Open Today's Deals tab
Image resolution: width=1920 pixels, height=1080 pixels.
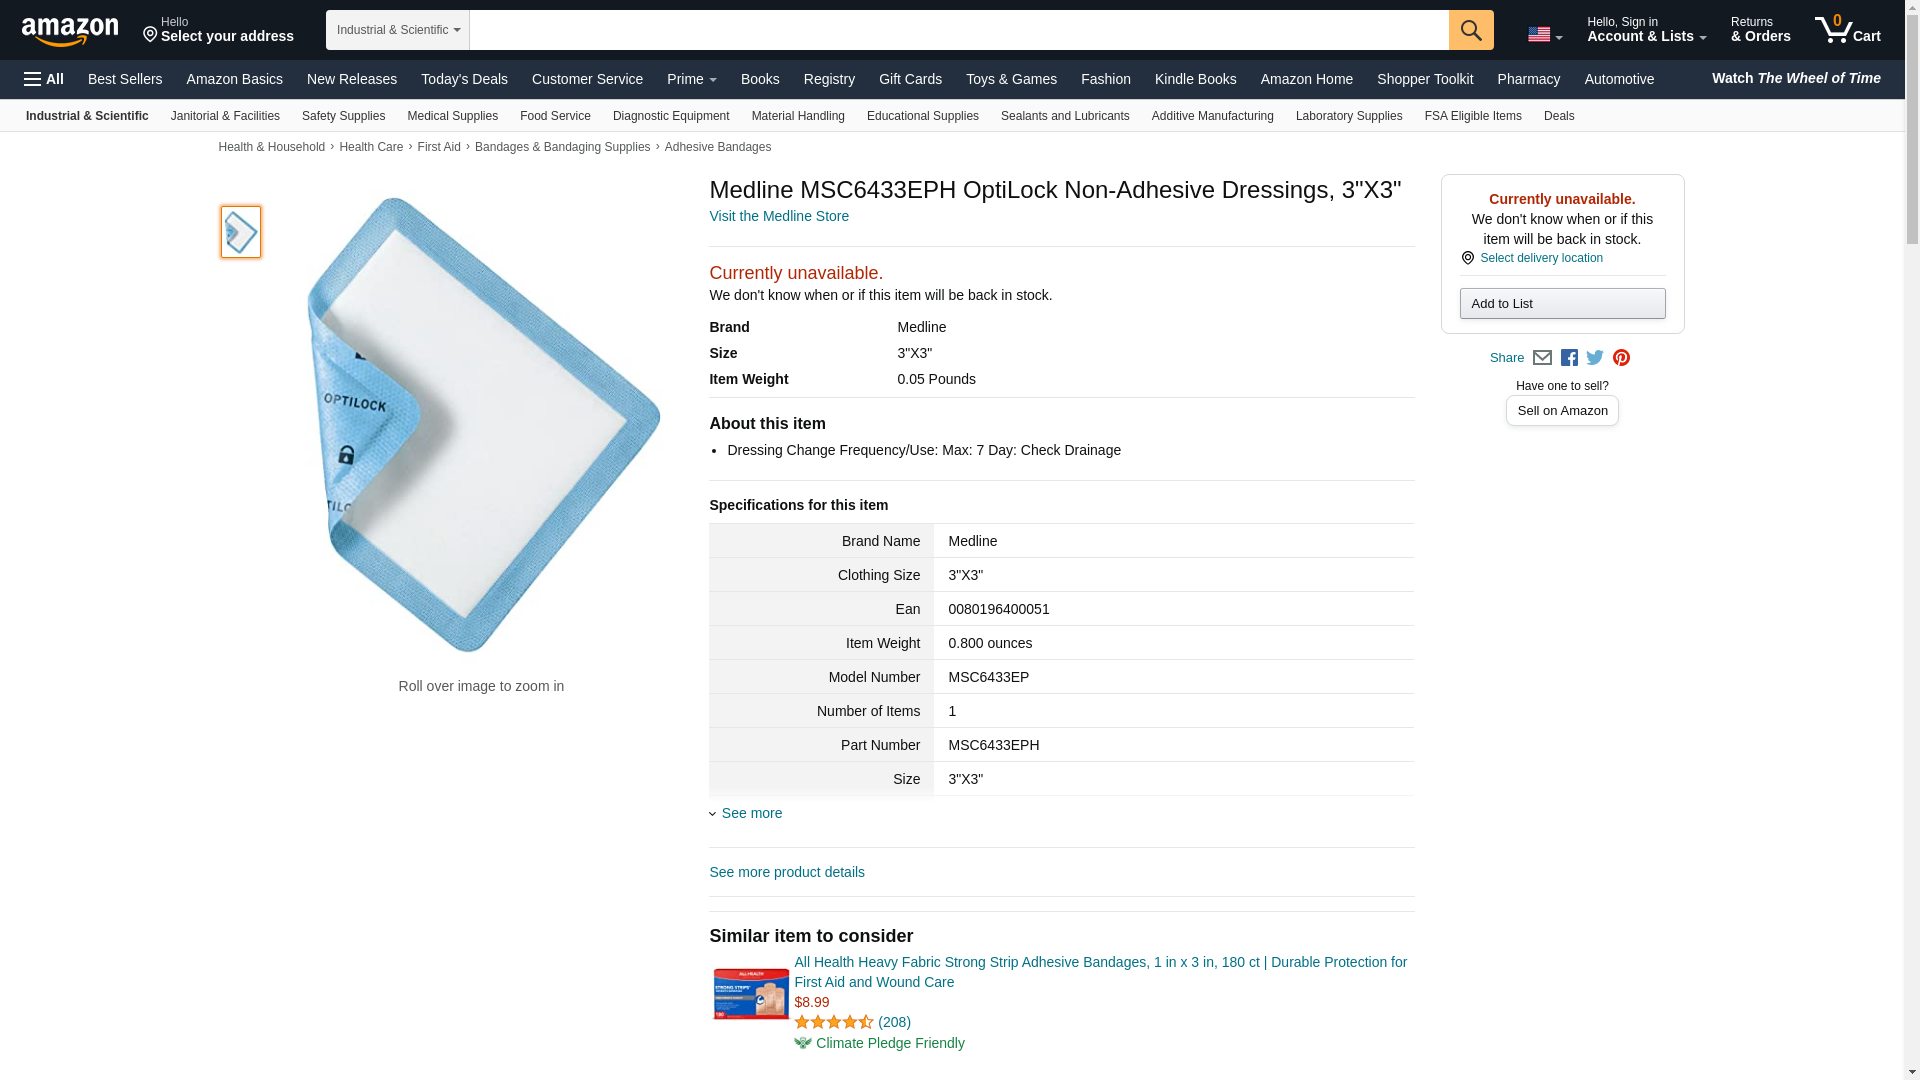464,79
